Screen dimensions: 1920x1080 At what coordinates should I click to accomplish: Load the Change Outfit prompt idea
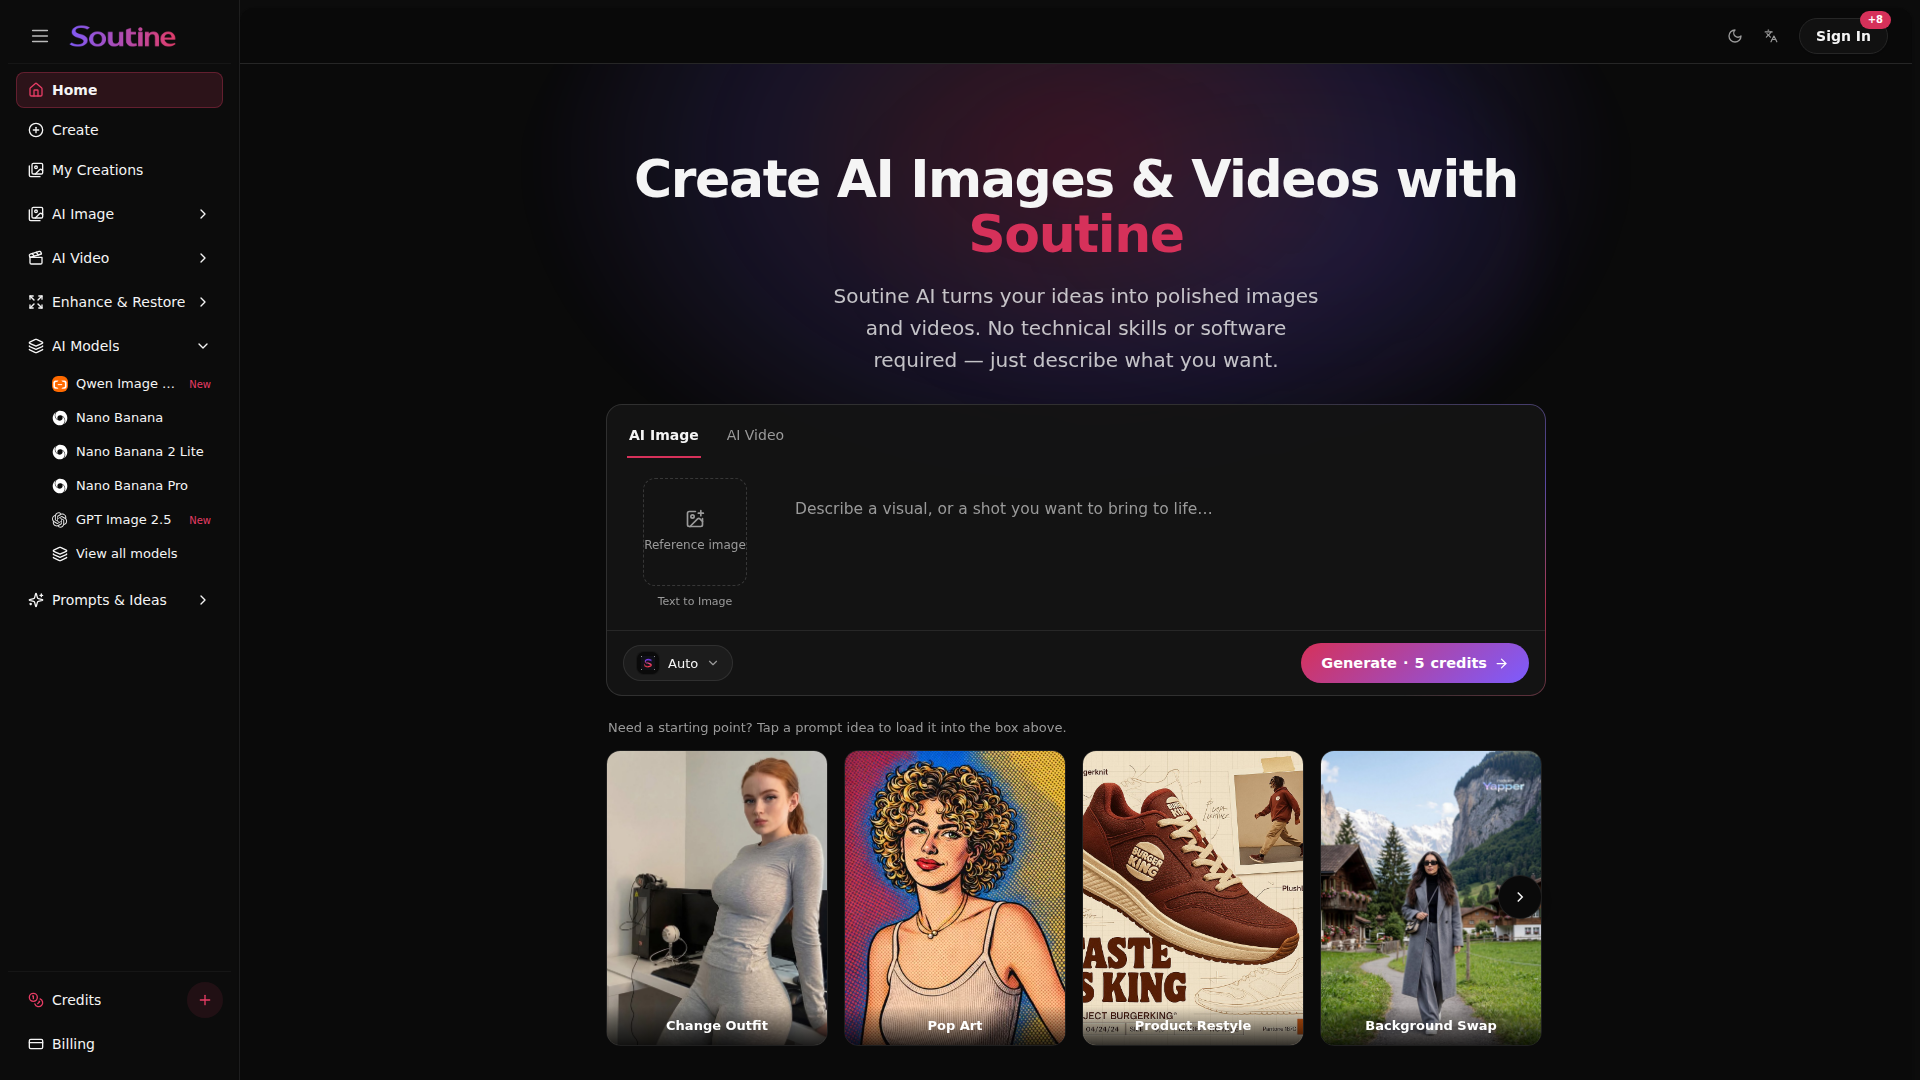[x=717, y=898]
